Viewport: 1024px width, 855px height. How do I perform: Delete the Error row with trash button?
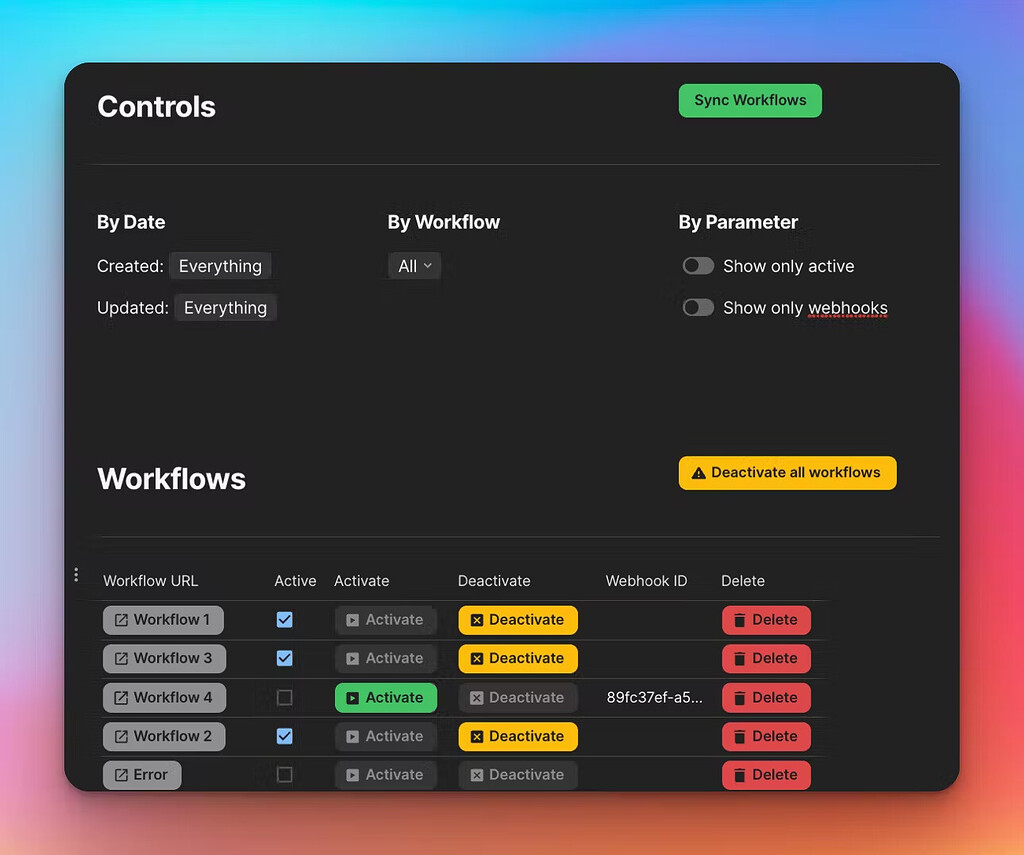[766, 775]
